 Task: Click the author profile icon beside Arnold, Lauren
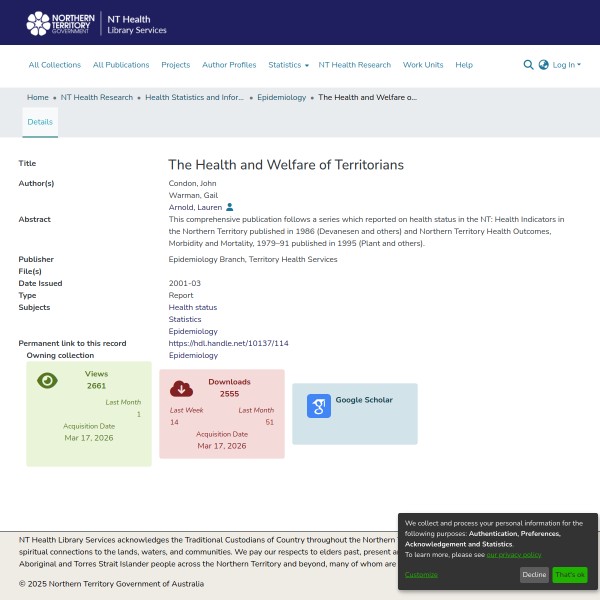click(229, 207)
